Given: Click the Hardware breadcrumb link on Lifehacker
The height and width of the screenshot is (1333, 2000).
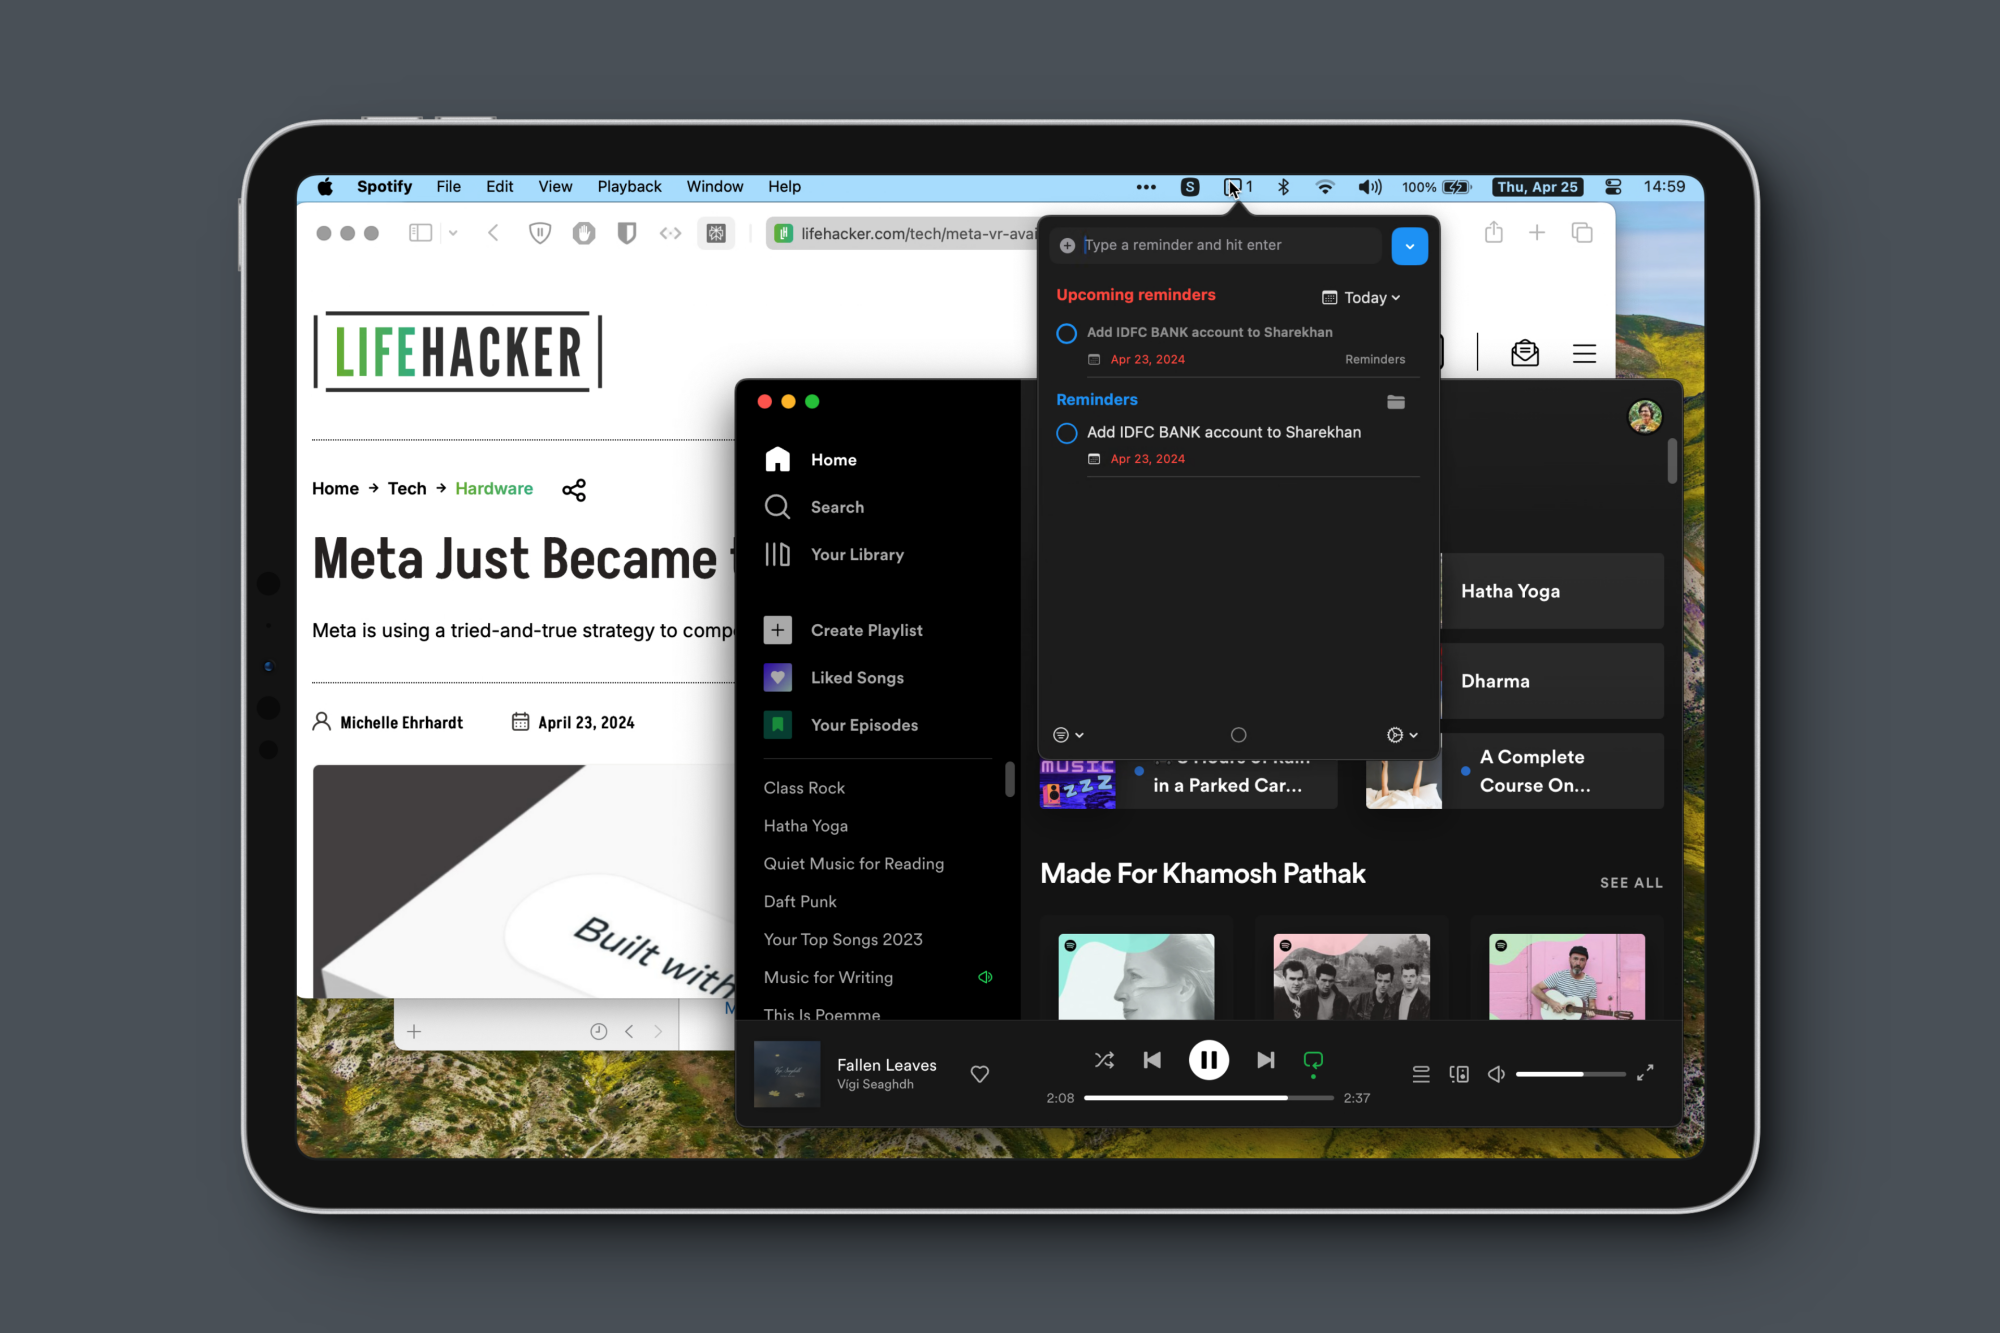Looking at the screenshot, I should click(x=494, y=488).
